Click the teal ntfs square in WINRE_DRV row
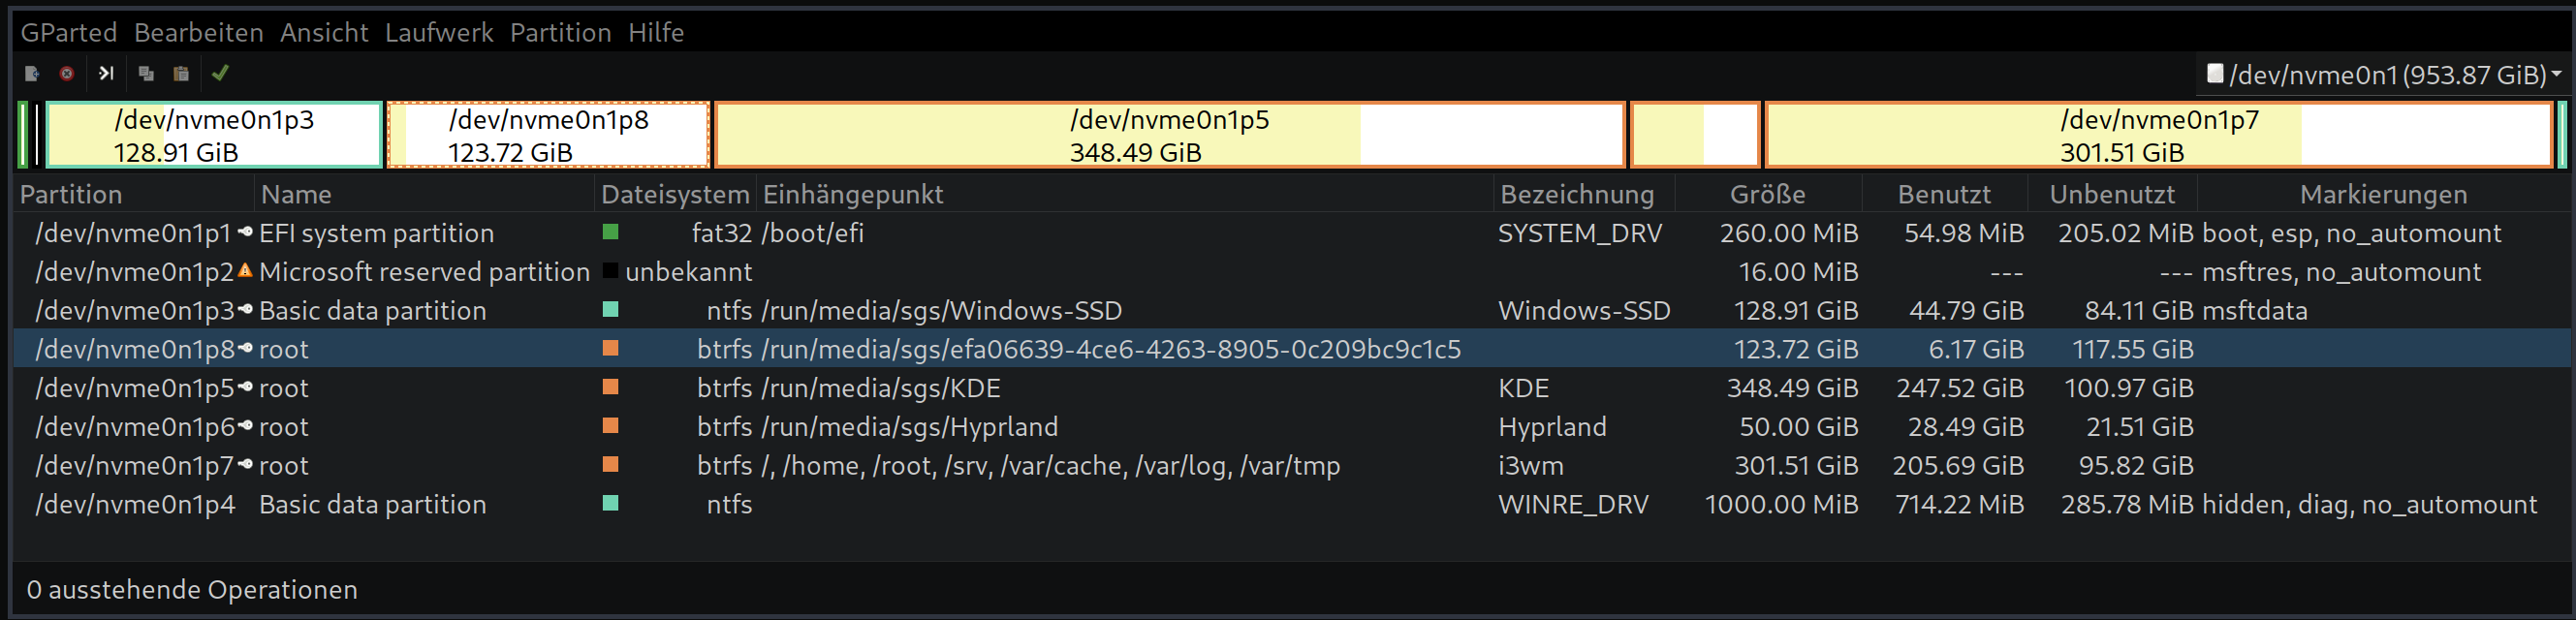Image resolution: width=2576 pixels, height=620 pixels. 611,503
